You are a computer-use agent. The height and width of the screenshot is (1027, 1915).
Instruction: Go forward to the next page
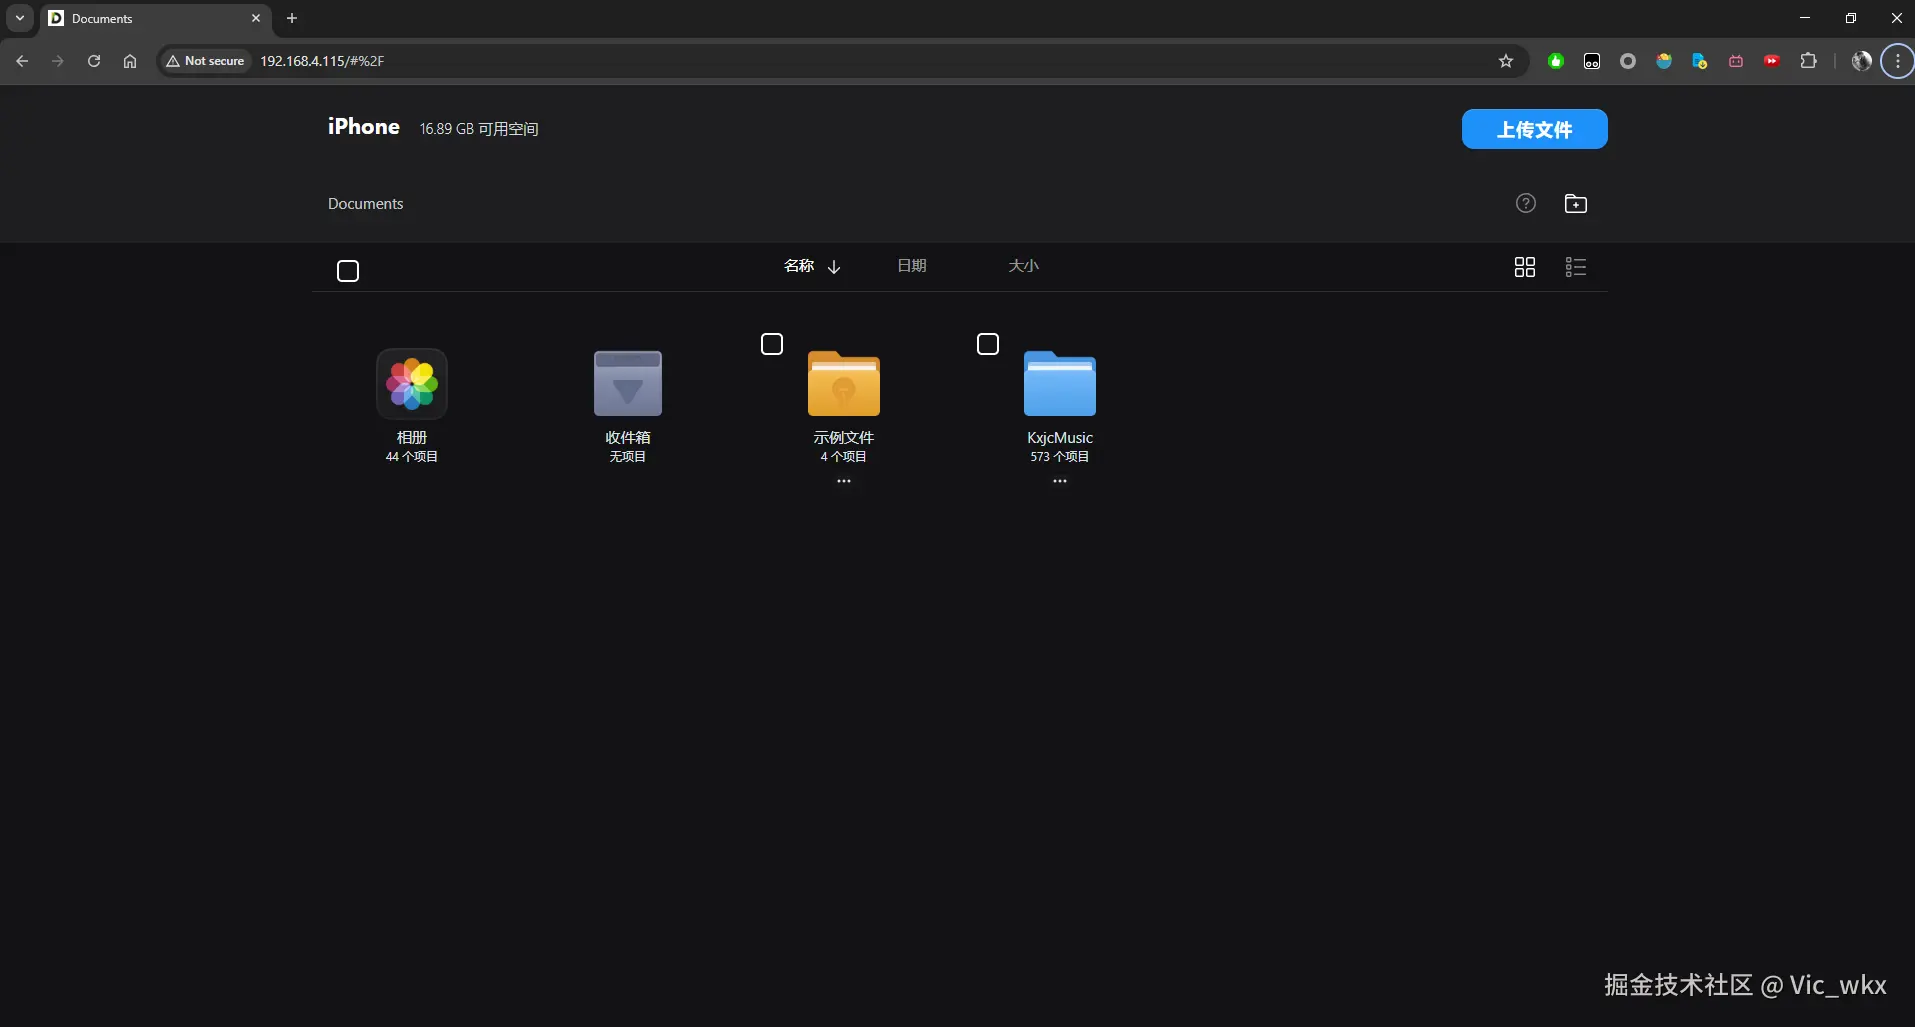(58, 61)
